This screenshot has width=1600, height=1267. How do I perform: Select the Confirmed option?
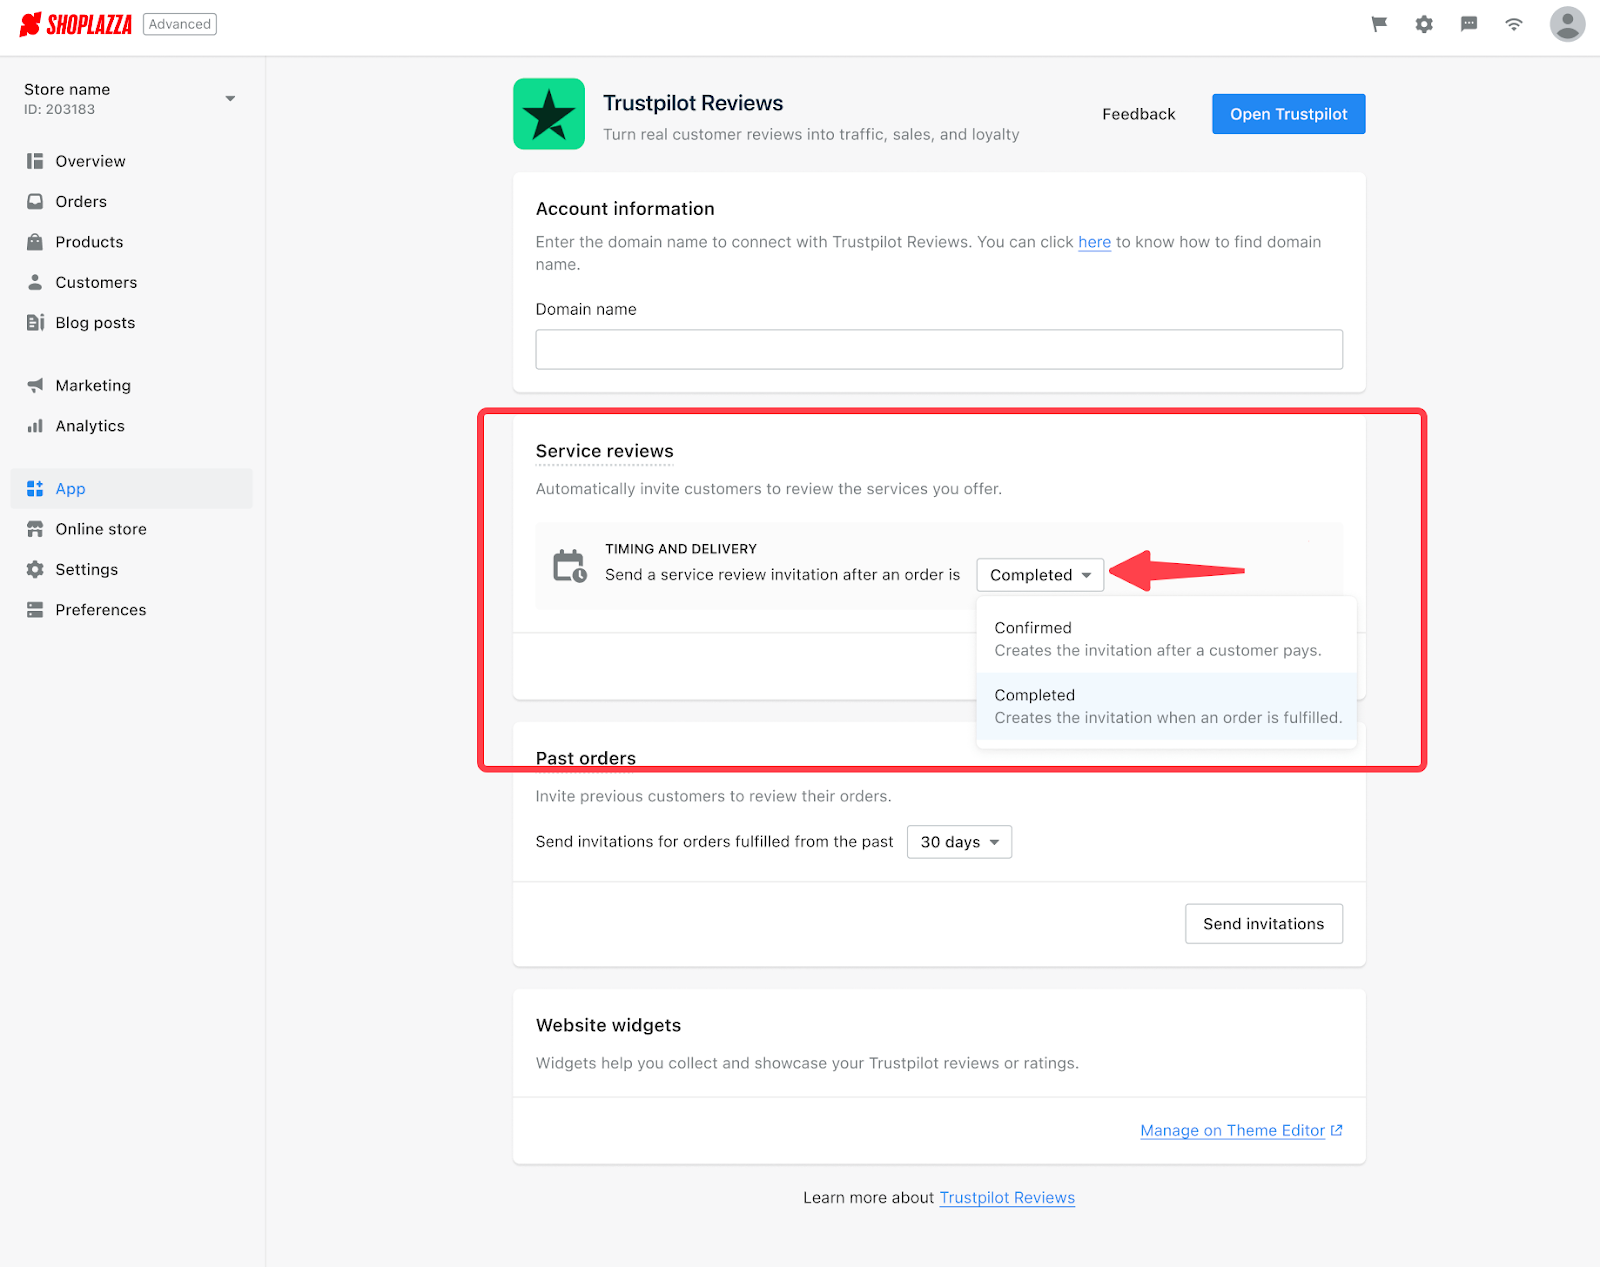click(x=1166, y=639)
